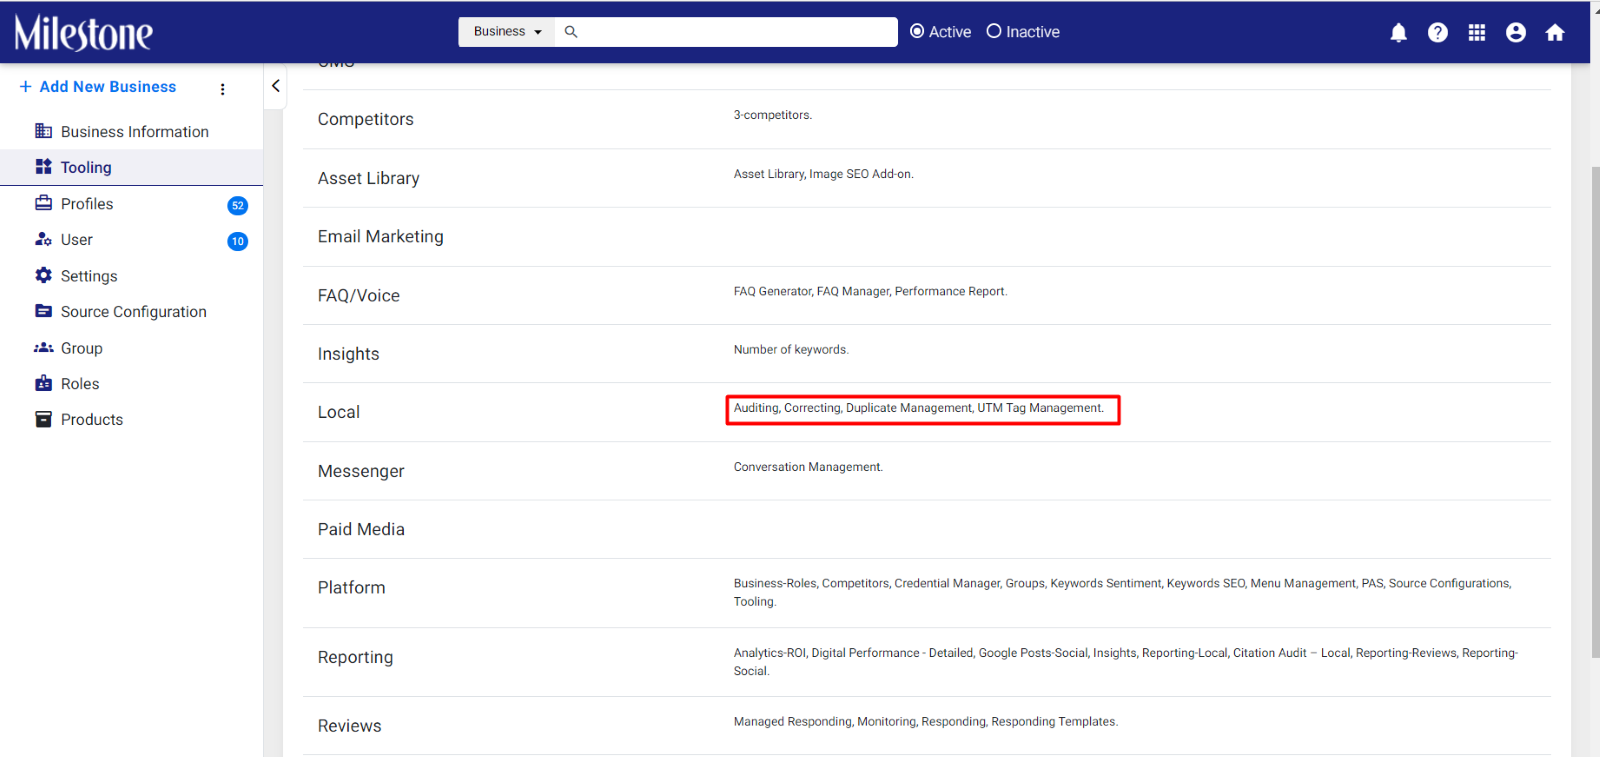
Task: Click the Source Configuration icon
Action: tap(43, 311)
